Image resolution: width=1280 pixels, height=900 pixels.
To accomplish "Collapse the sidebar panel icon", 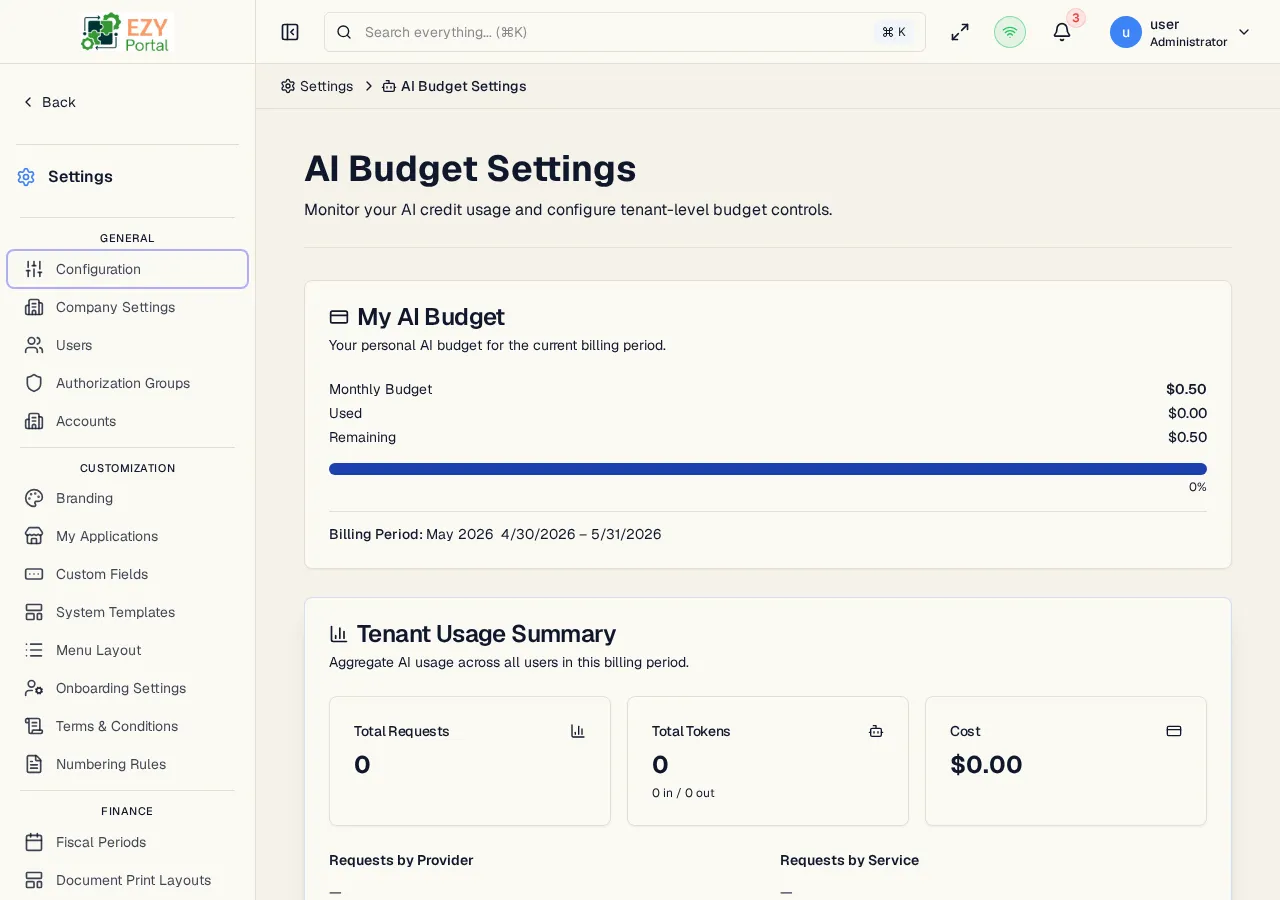I will tap(290, 32).
